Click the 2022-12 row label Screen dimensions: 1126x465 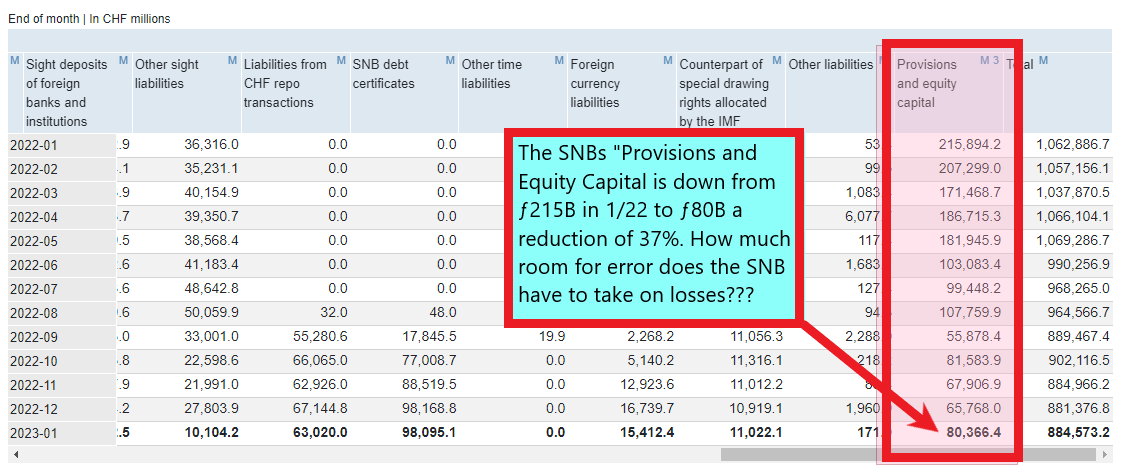[x=33, y=408]
